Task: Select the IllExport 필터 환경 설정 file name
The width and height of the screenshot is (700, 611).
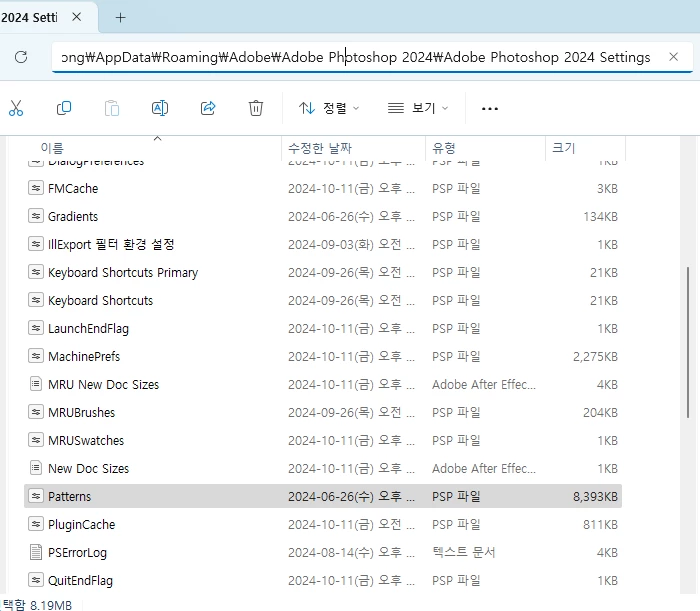Action: pos(111,244)
